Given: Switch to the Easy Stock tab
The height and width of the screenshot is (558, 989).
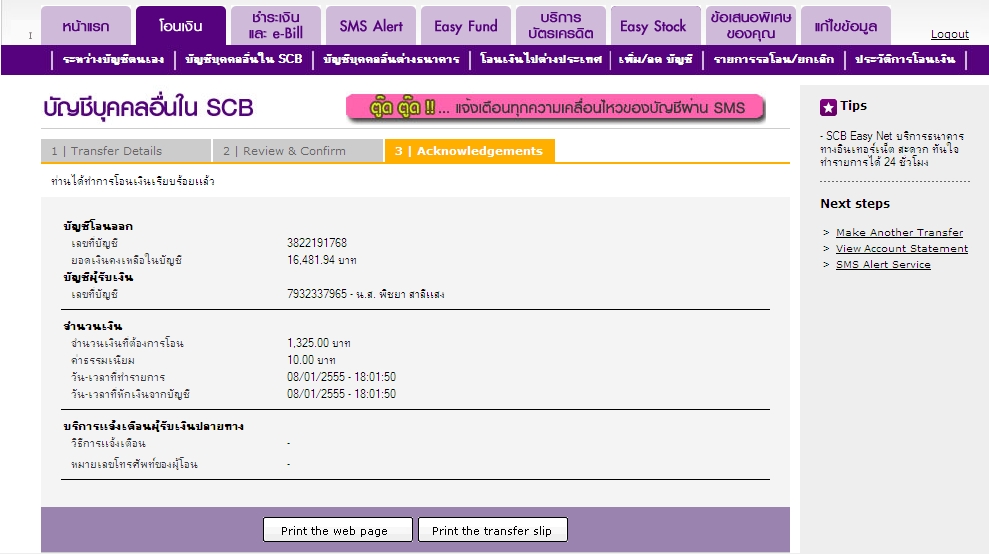Looking at the screenshot, I should (656, 26).
